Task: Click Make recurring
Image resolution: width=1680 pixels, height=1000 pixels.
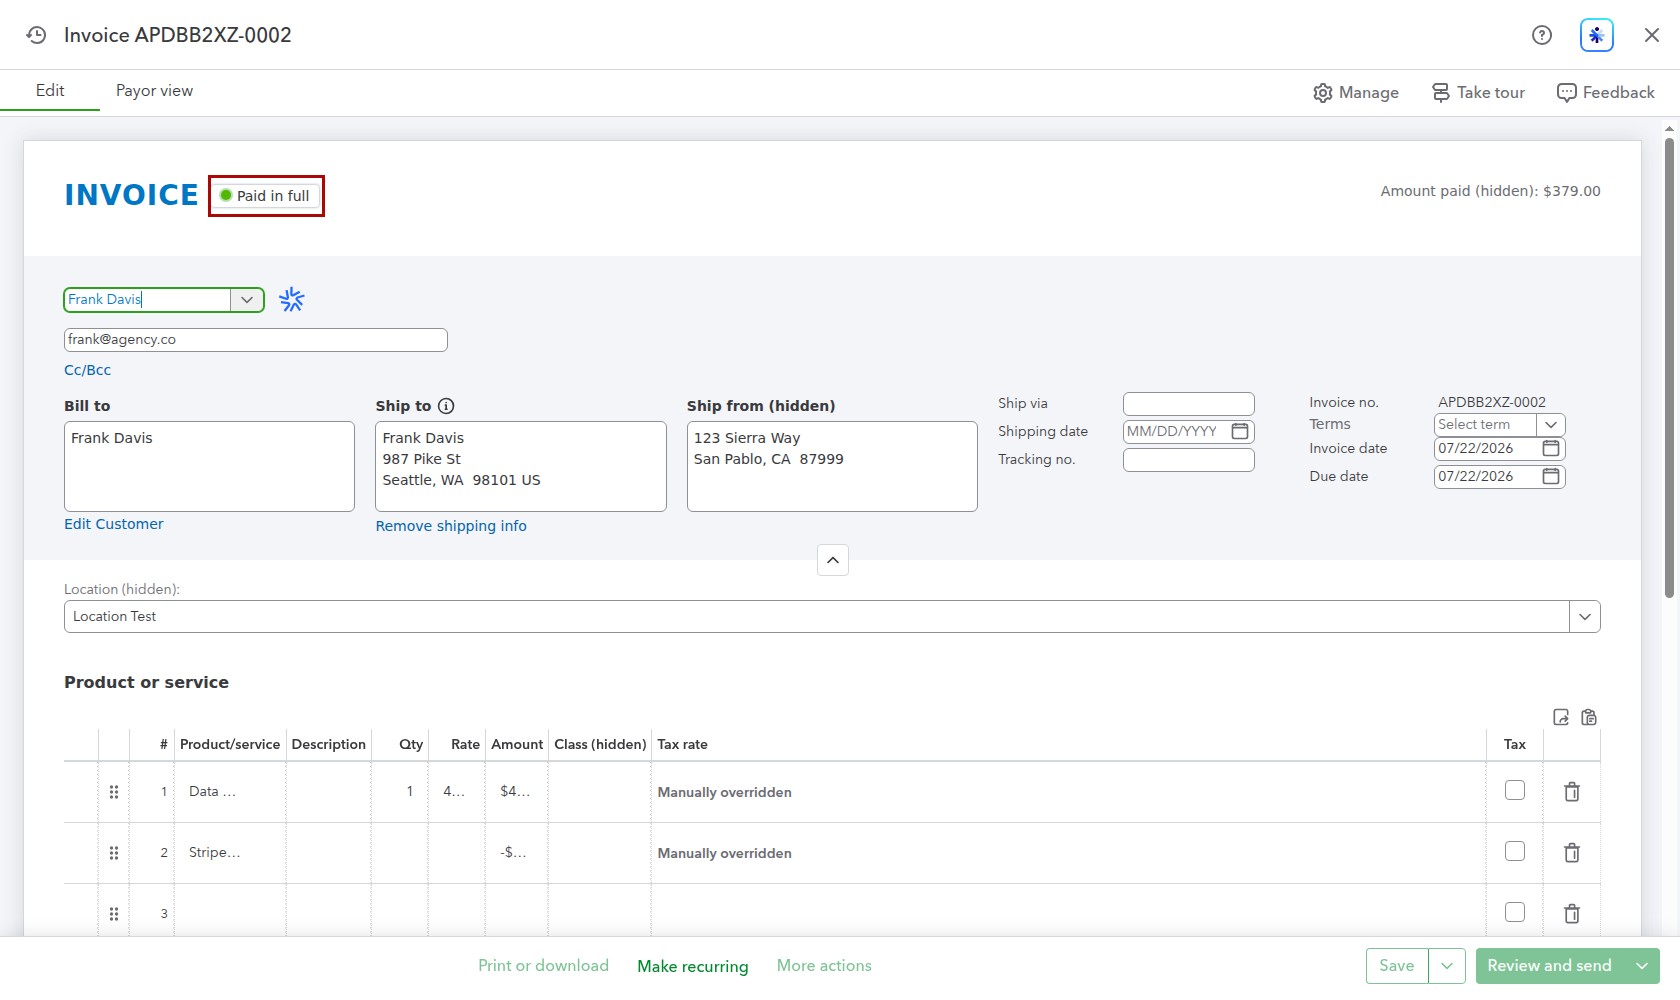Action: 693,966
